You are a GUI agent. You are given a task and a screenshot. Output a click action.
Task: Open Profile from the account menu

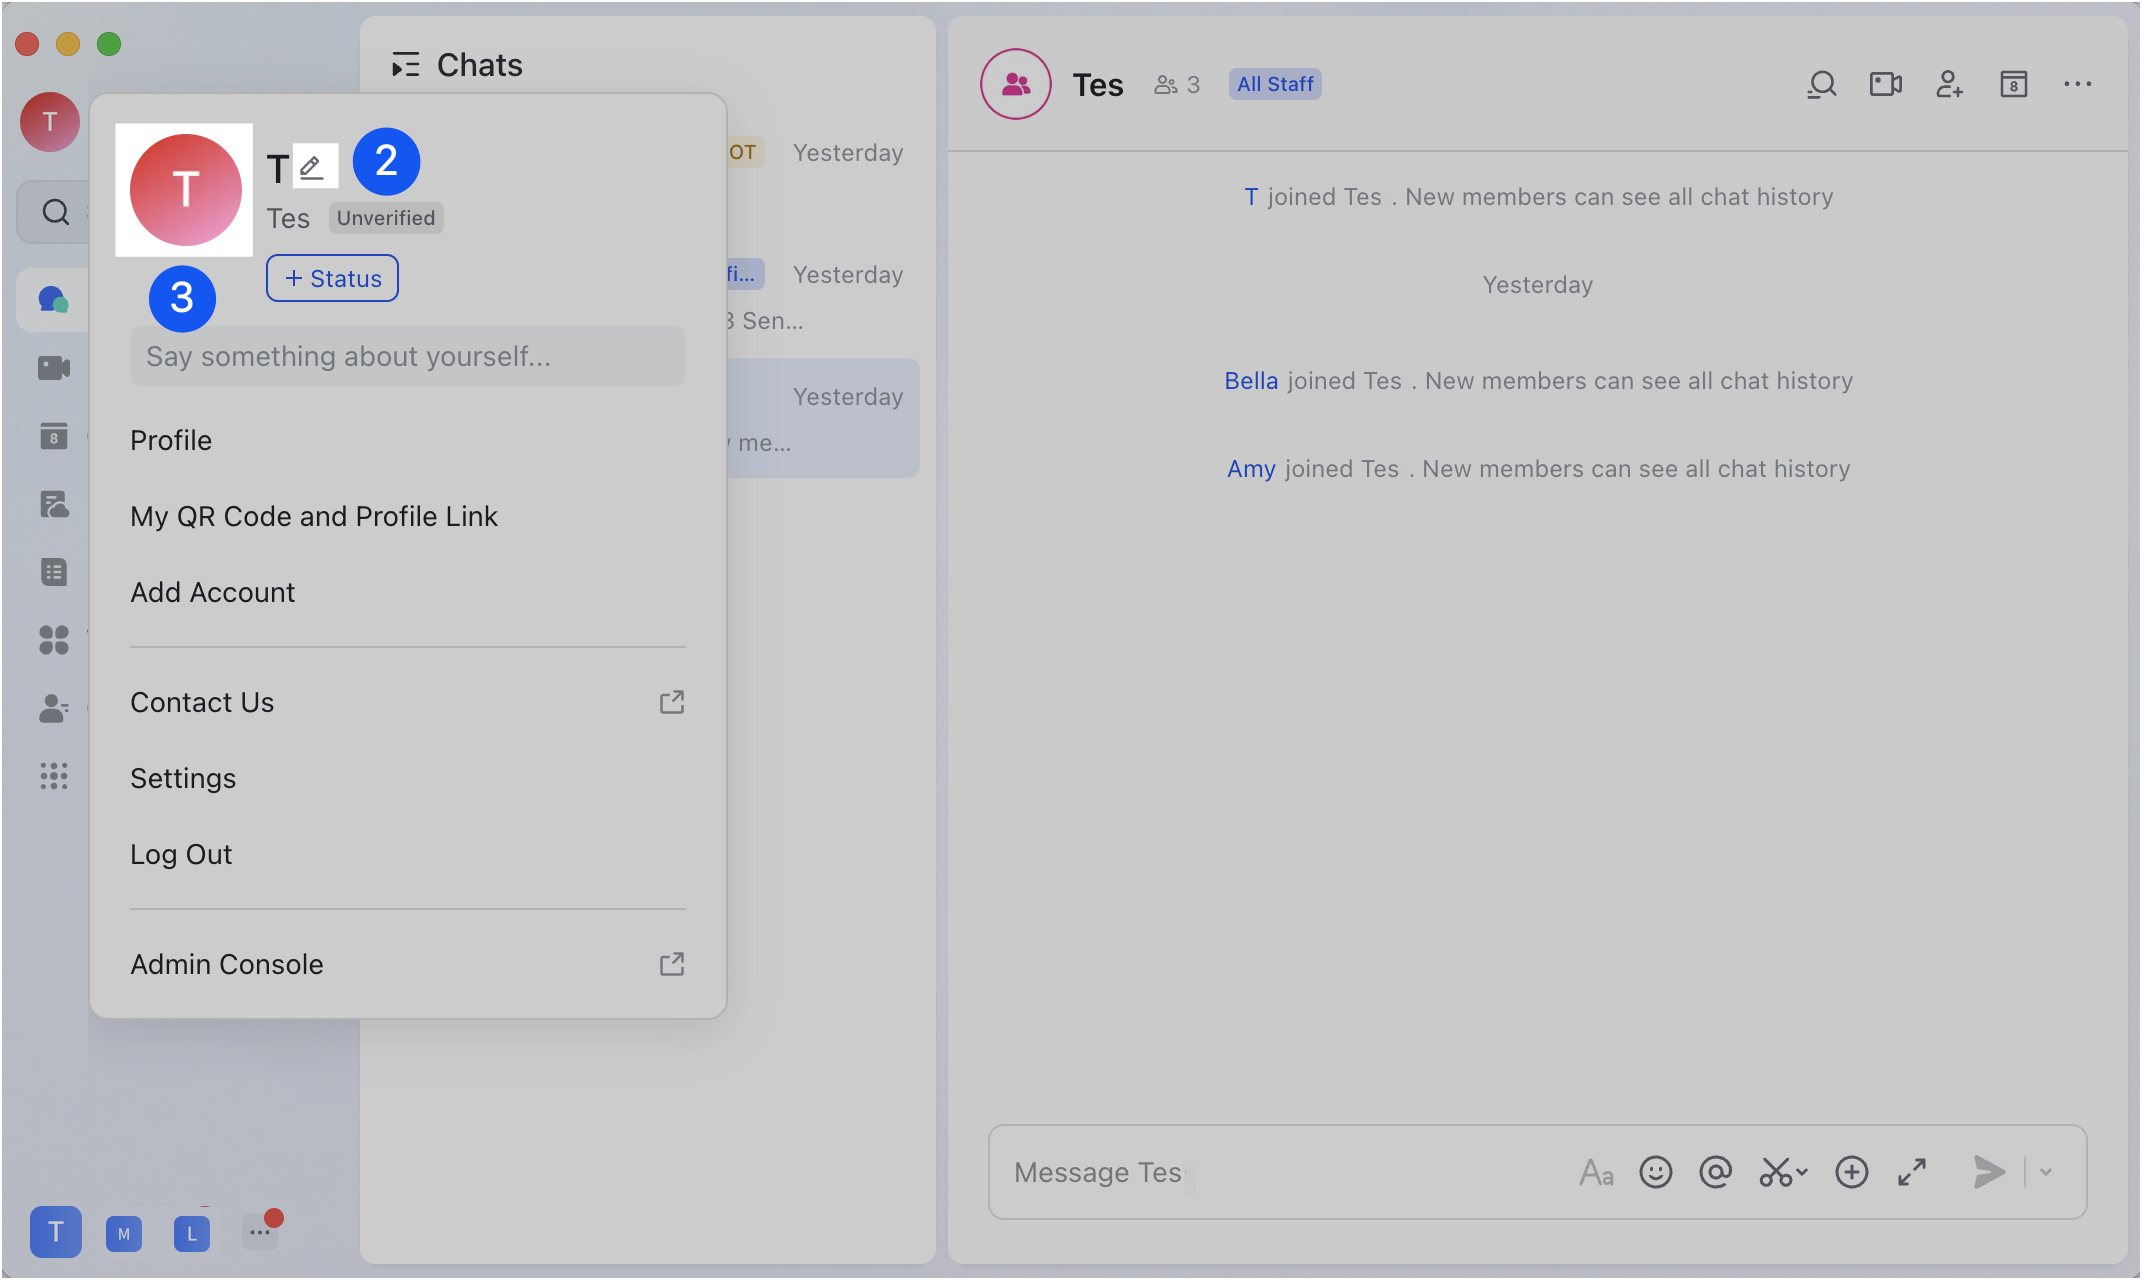[x=171, y=440]
